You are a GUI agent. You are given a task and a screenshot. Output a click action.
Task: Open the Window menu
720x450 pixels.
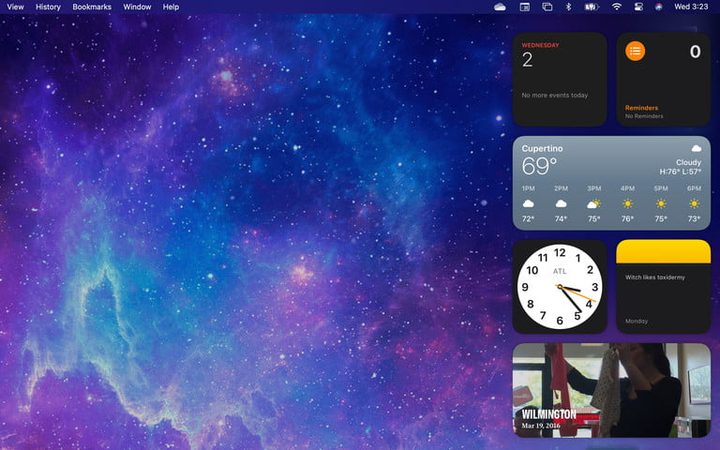pyautogui.click(x=137, y=7)
